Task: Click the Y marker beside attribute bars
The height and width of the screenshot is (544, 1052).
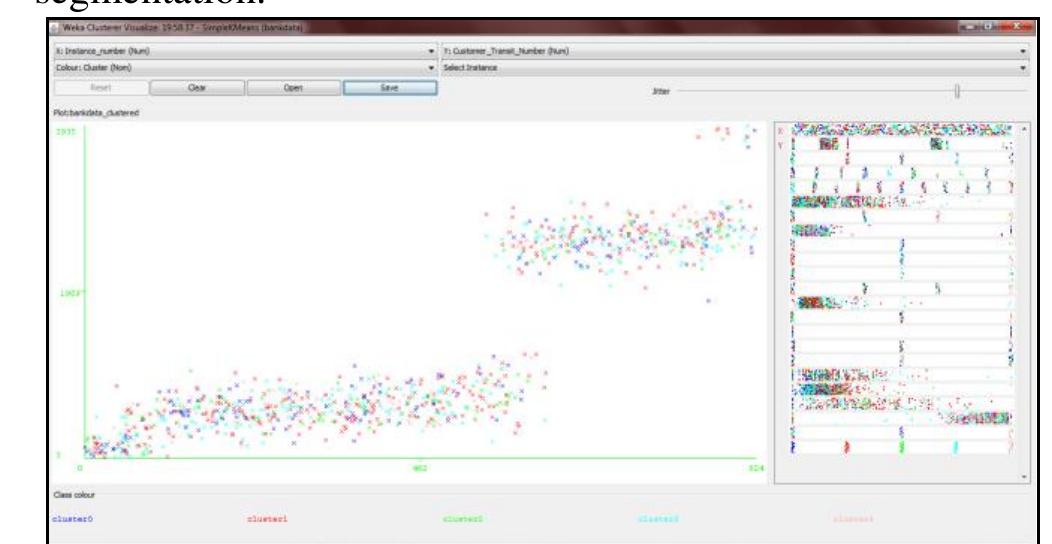Action: coord(780,145)
